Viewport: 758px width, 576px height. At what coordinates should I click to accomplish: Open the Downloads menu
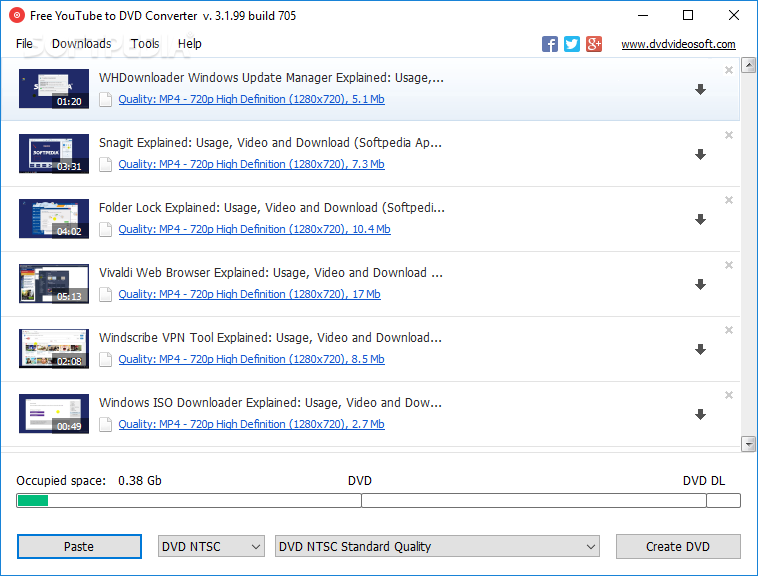pos(82,44)
